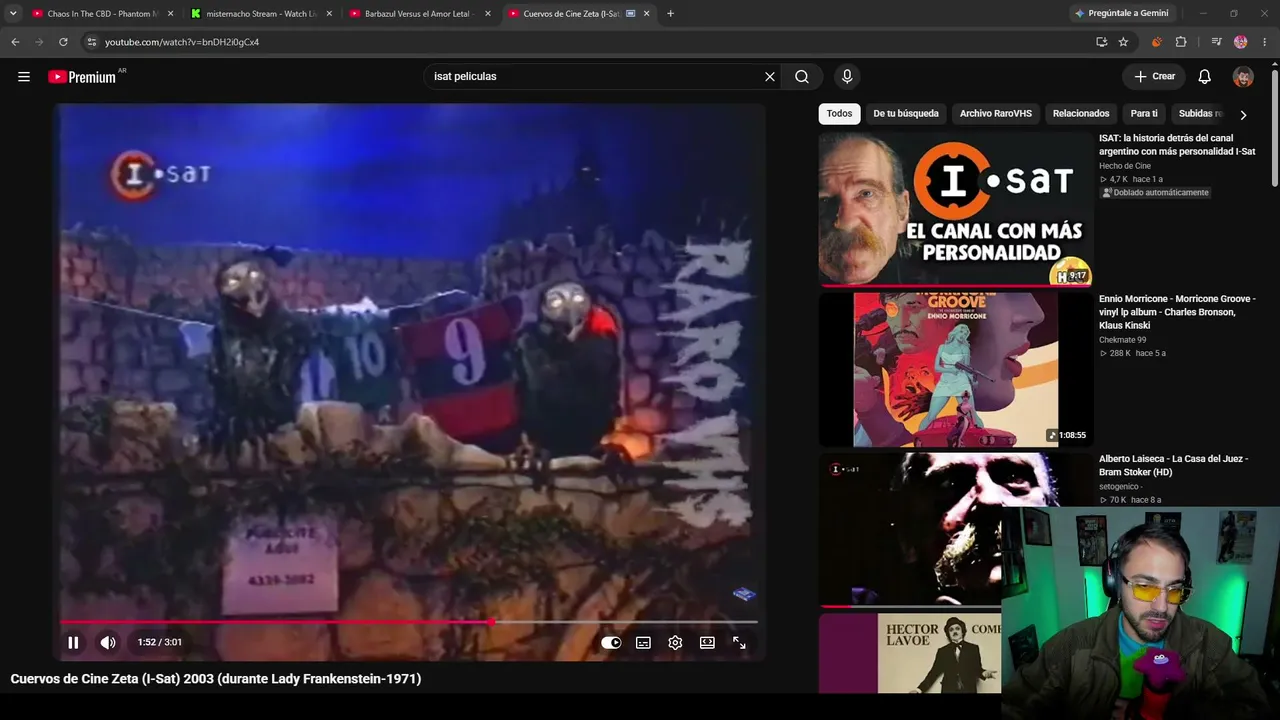Image resolution: width=1280 pixels, height=720 pixels.
Task: Go back to the previous page
Action: [x=15, y=42]
